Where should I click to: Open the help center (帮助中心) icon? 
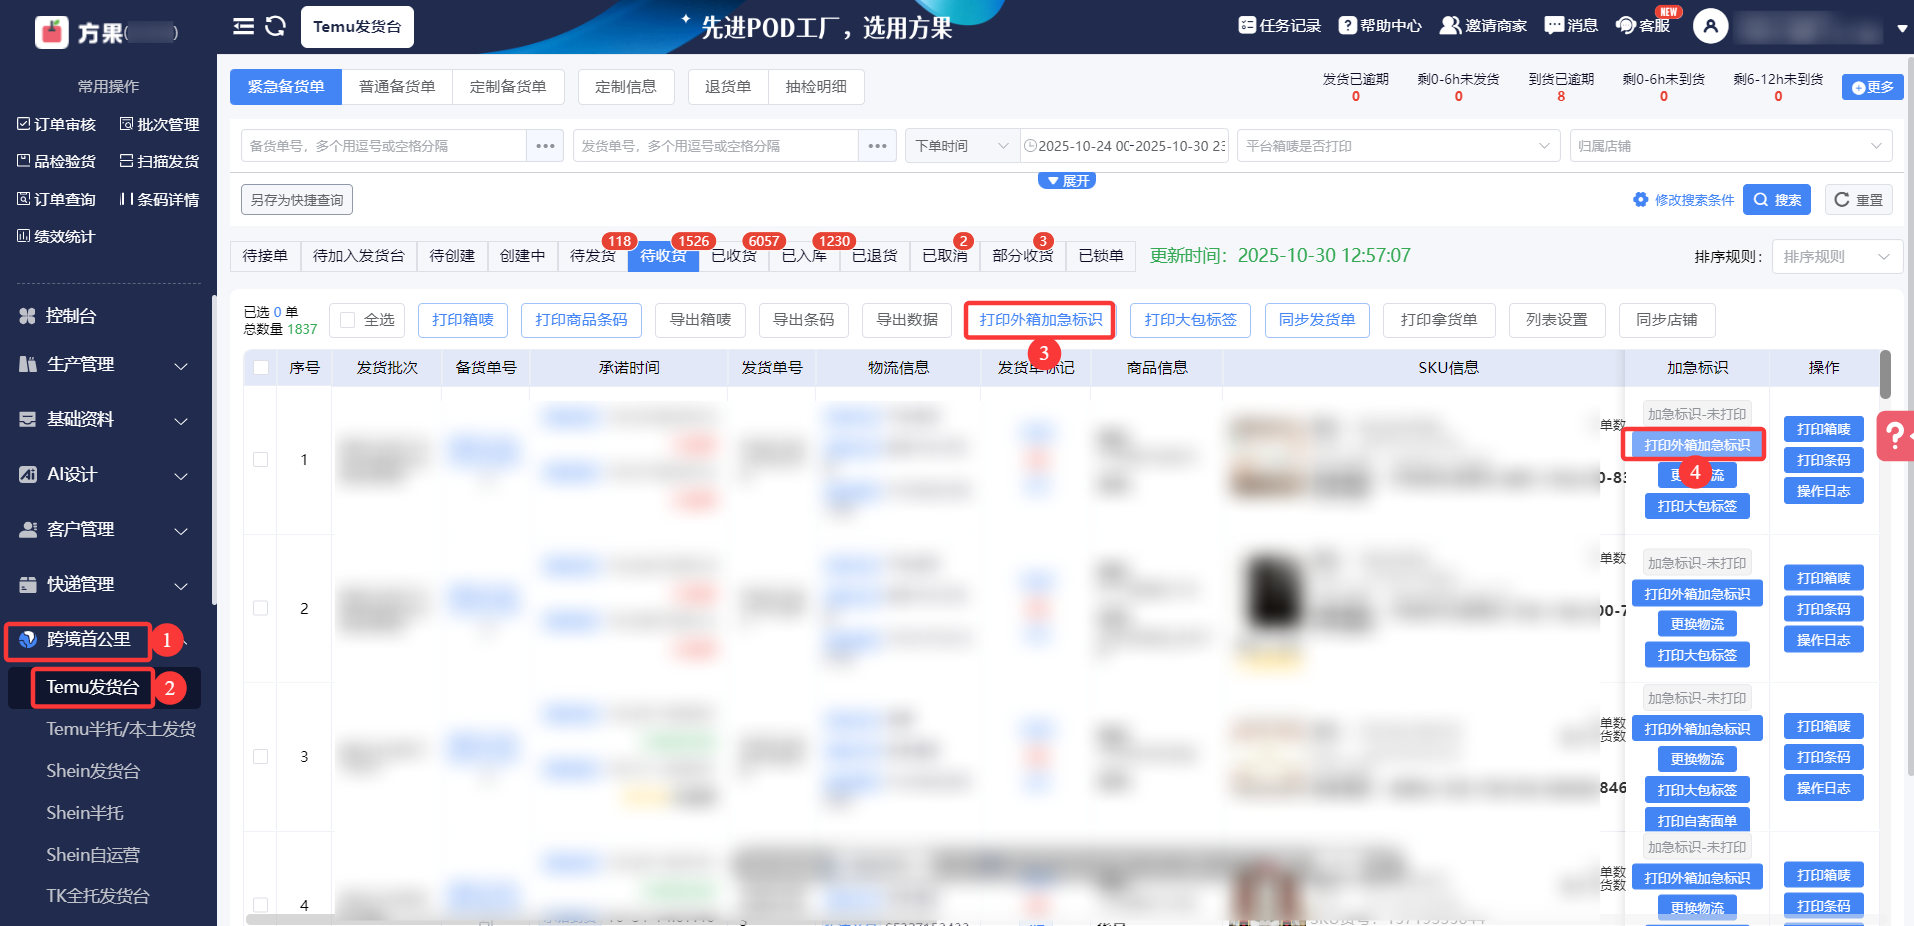click(x=1348, y=25)
